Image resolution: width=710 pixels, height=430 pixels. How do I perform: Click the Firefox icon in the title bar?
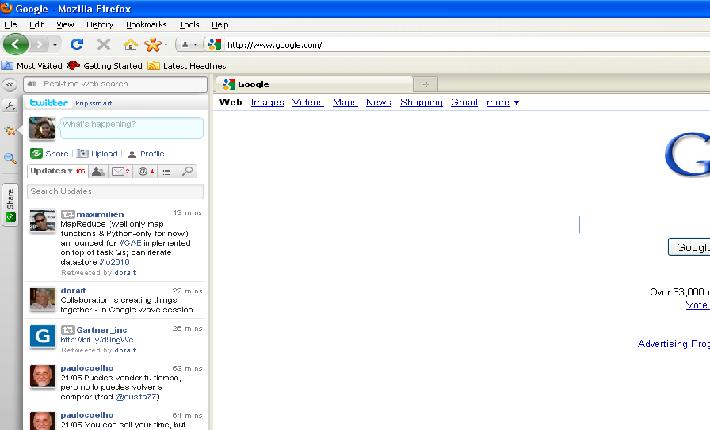(6, 8)
